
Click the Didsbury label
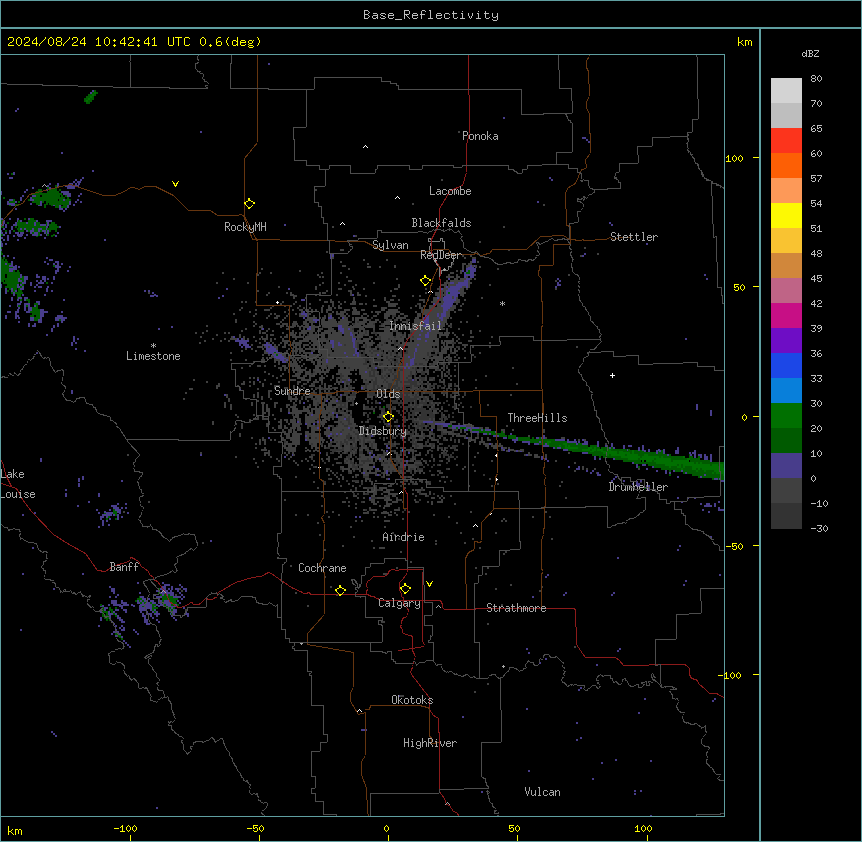pyautogui.click(x=383, y=431)
